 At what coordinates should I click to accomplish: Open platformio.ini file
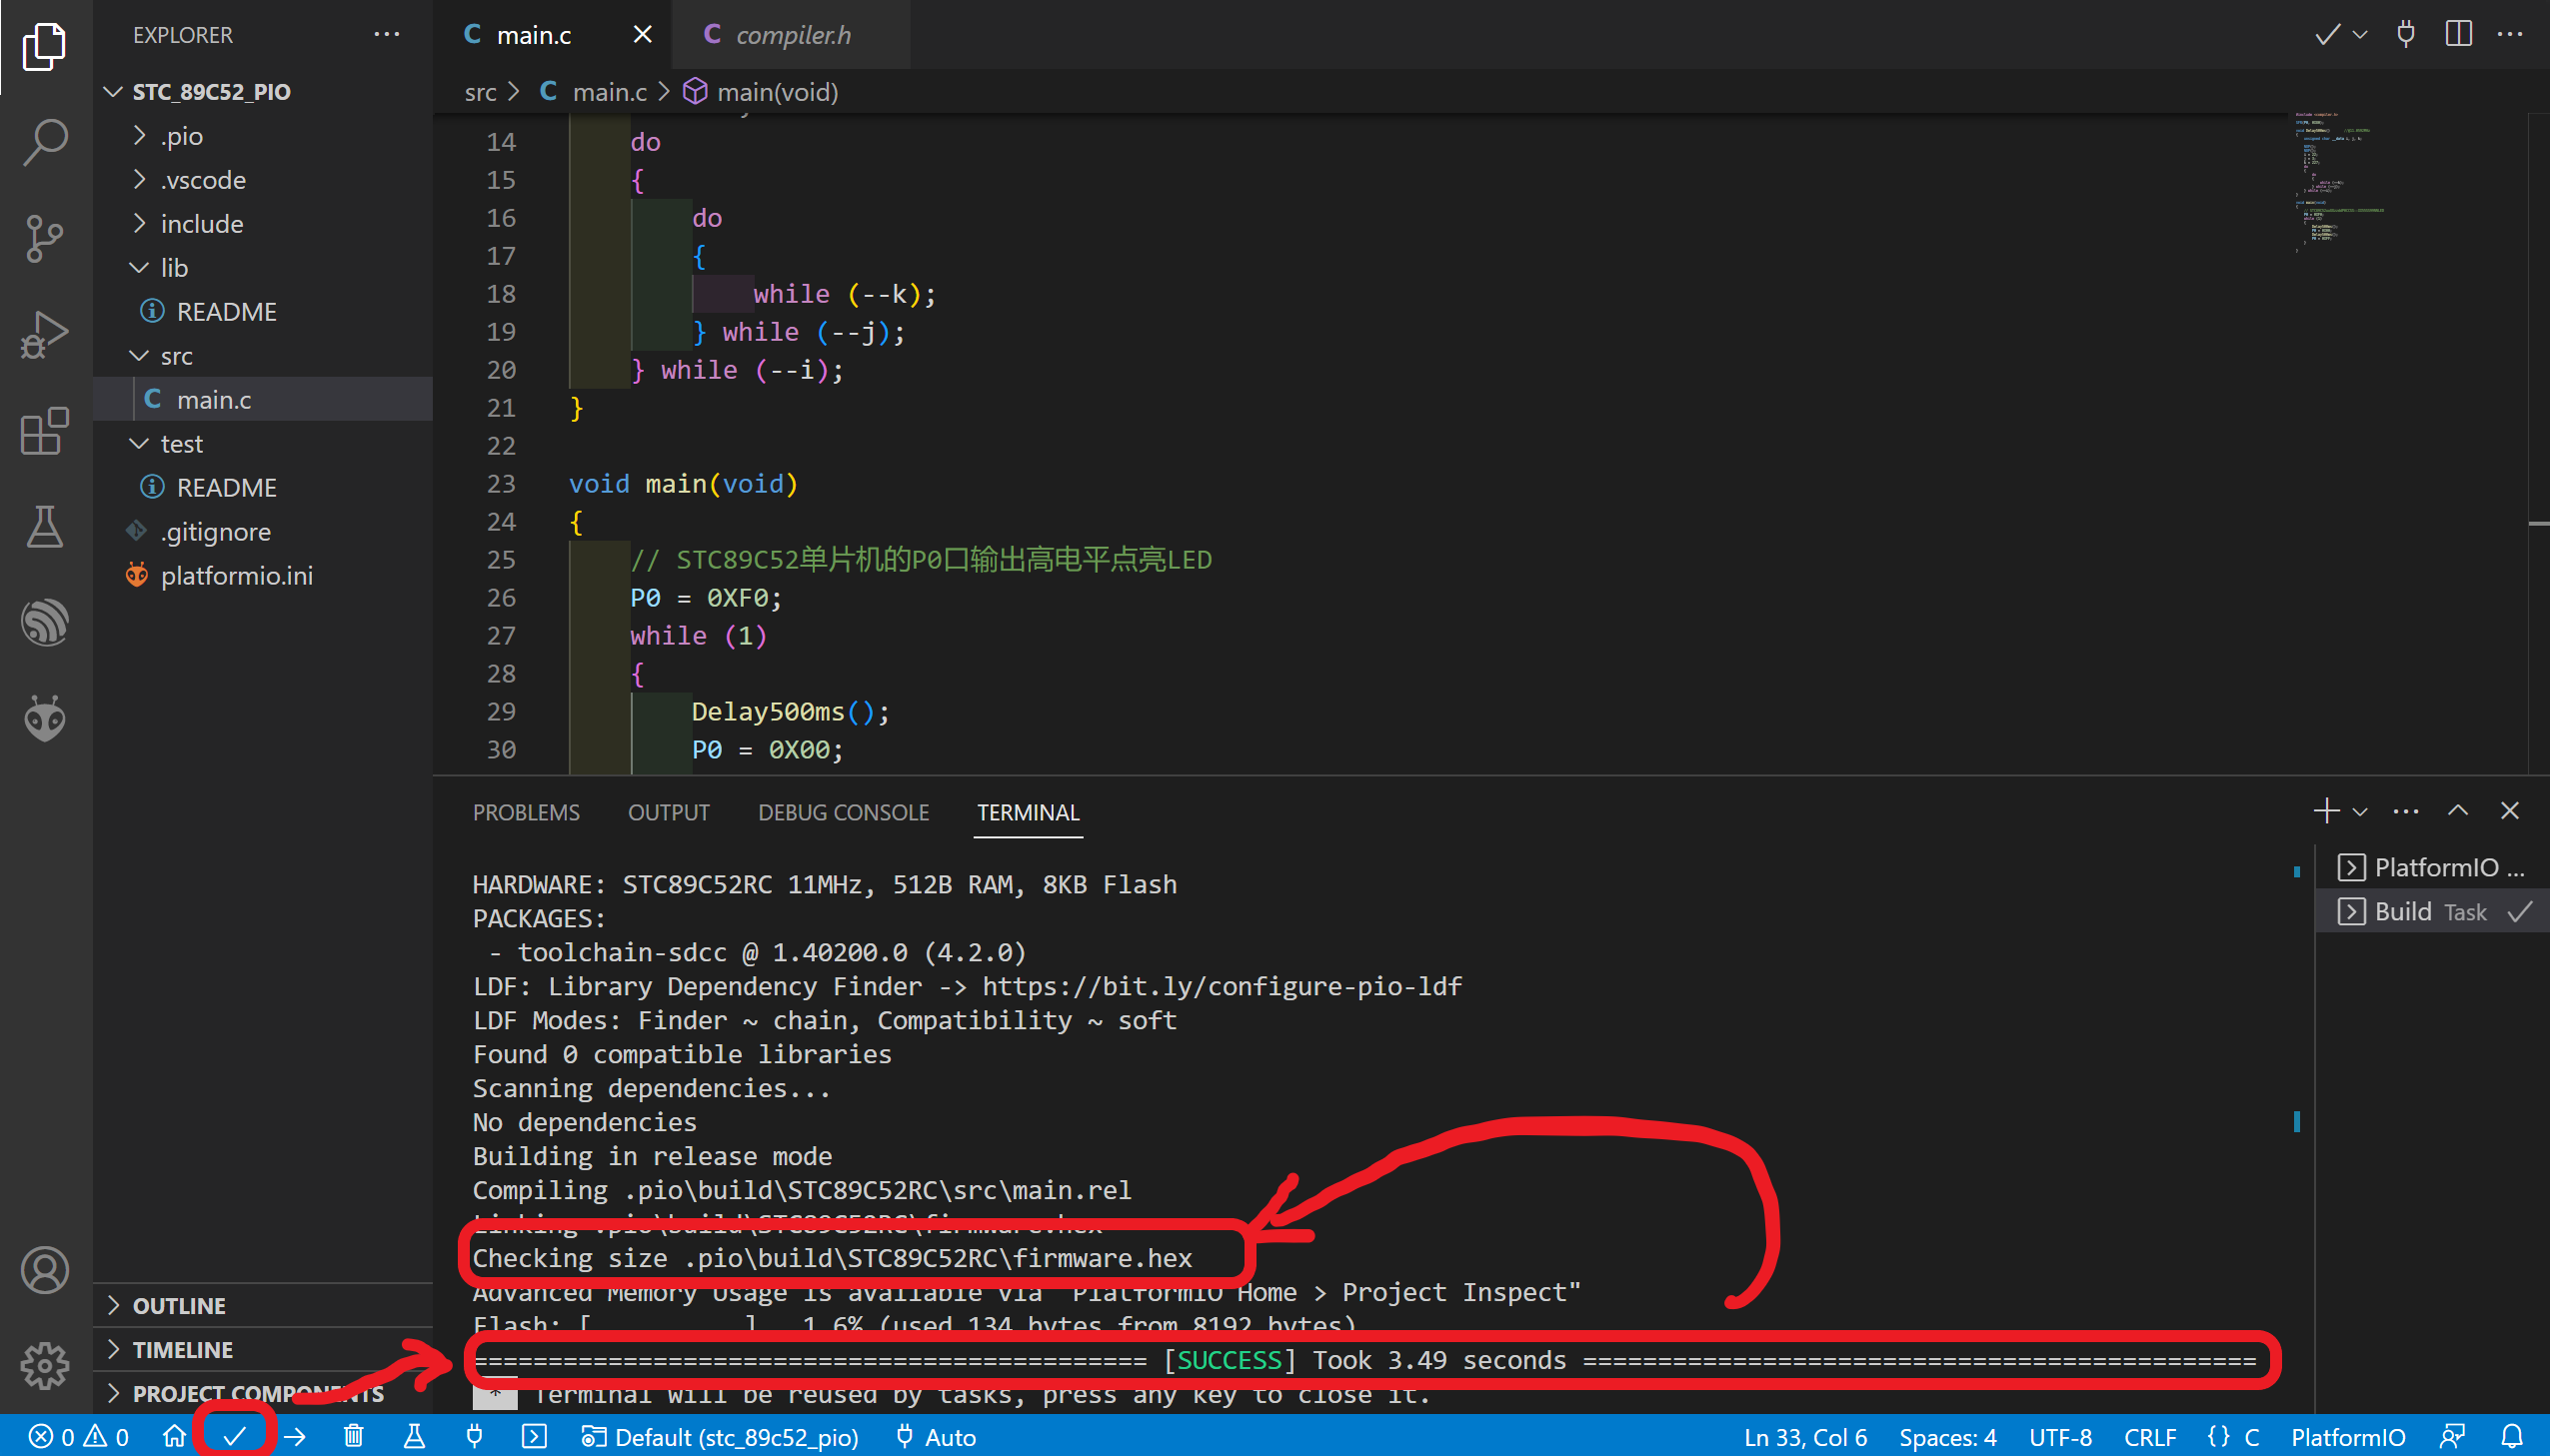[263, 575]
